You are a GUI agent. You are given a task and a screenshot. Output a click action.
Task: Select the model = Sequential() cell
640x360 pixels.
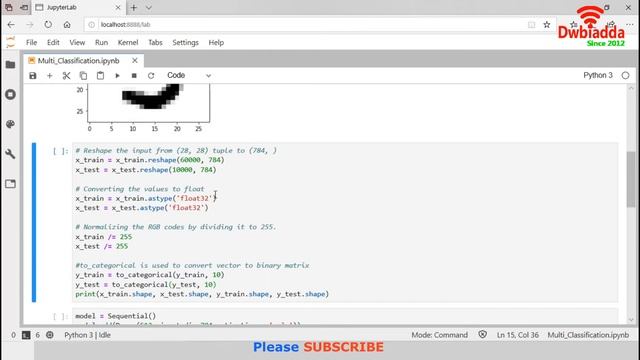point(345,317)
